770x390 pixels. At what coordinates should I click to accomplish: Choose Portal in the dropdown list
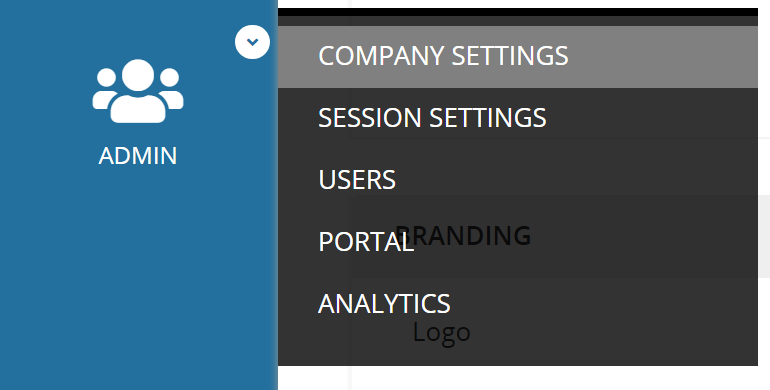pos(366,242)
